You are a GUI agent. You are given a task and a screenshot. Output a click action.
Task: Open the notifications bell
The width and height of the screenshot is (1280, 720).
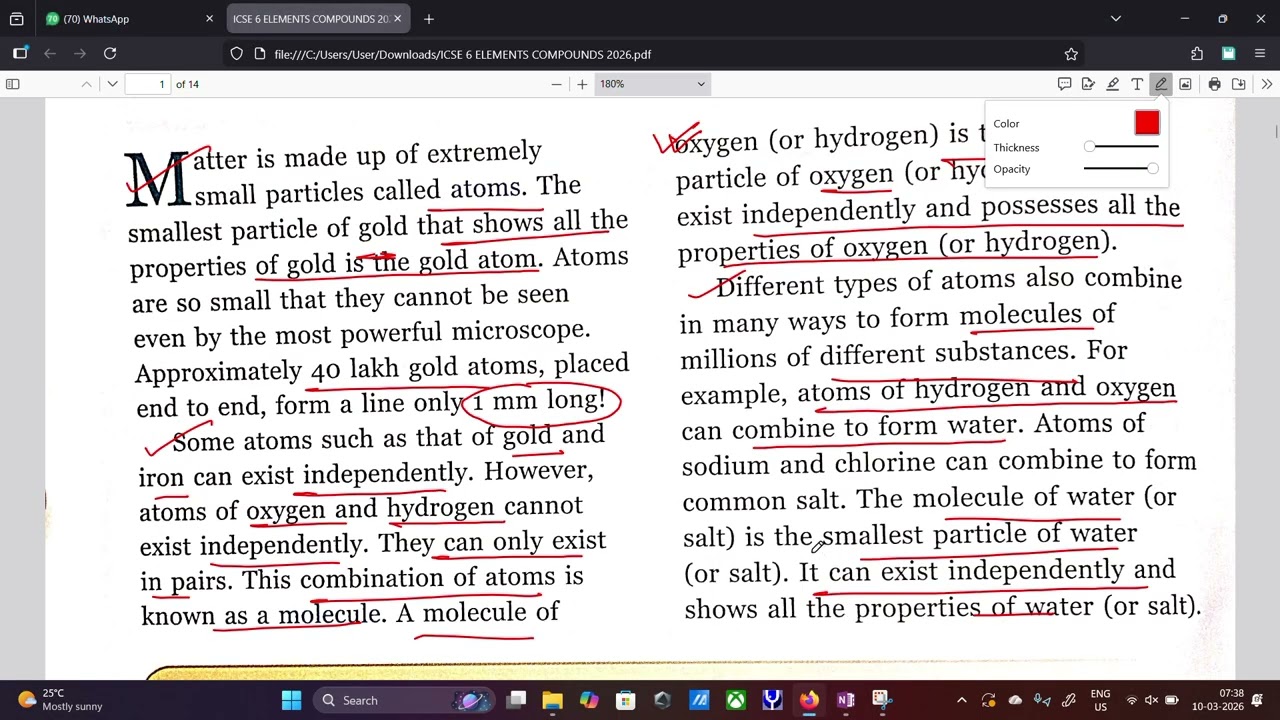tap(1259, 700)
